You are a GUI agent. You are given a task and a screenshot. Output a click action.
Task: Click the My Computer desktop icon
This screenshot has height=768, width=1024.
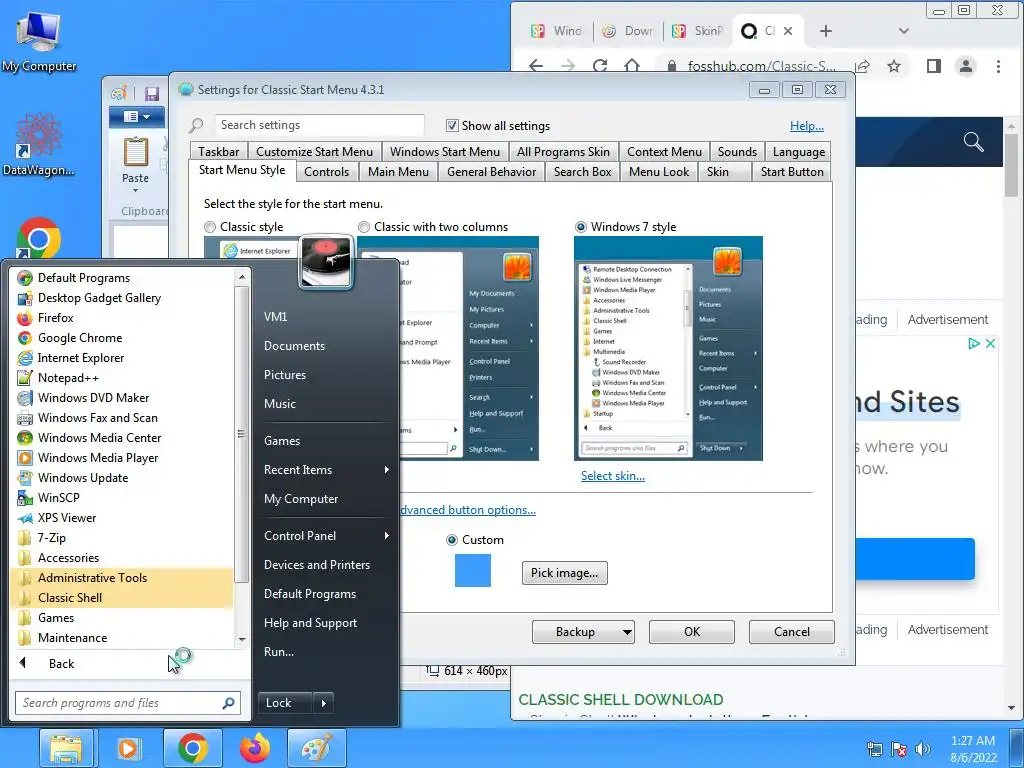click(39, 41)
